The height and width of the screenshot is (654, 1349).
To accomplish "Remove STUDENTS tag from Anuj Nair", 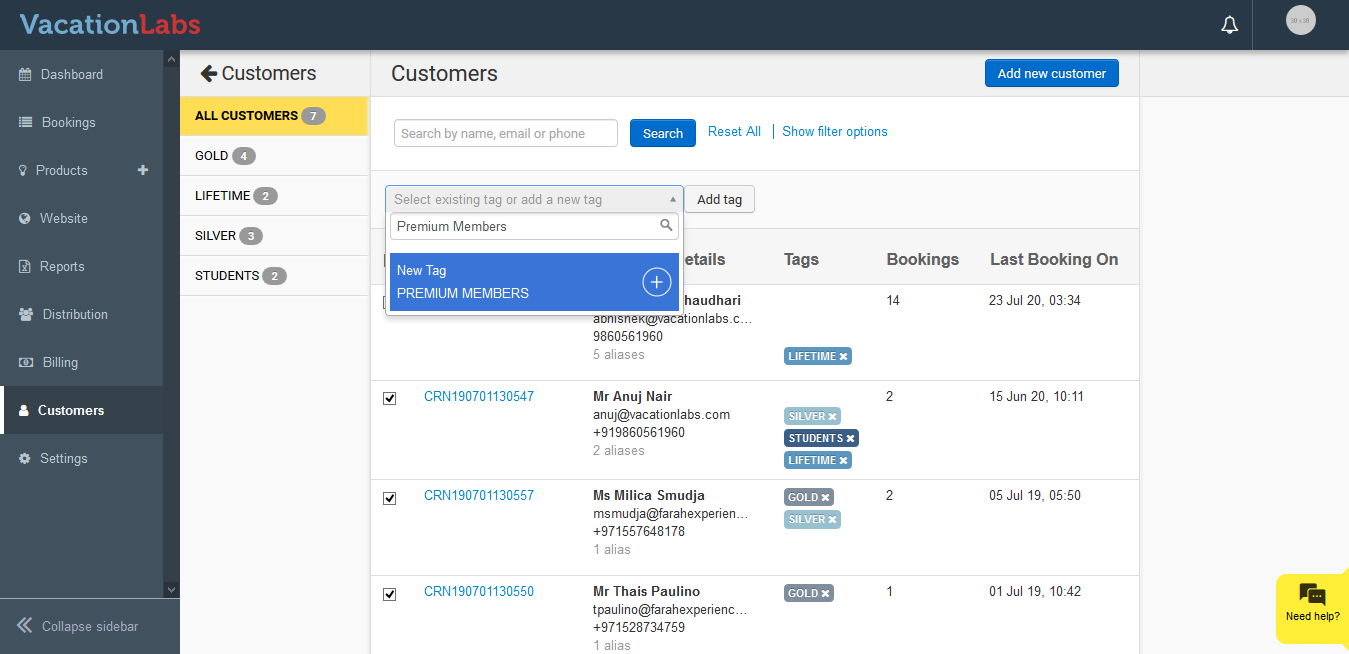I will tap(850, 438).
